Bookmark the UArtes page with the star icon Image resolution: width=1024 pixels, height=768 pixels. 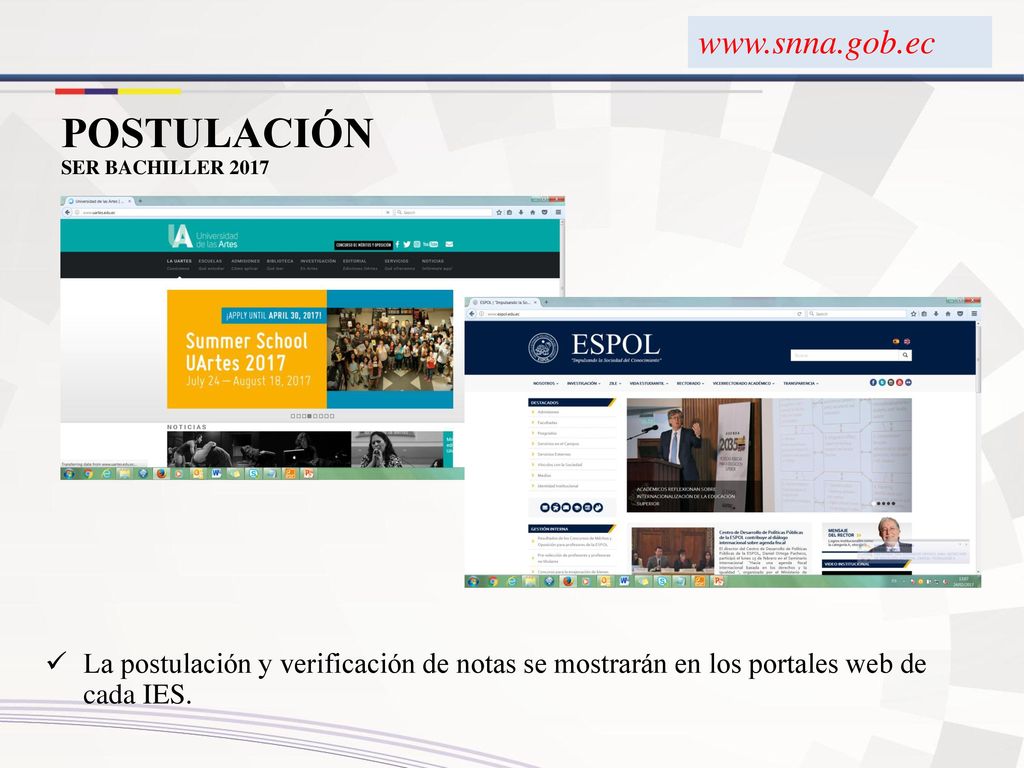coord(499,212)
